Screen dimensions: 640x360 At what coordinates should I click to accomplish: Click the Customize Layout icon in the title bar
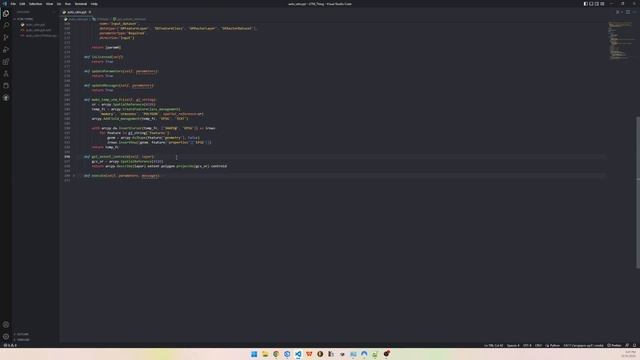pyautogui.click(x=602, y=4)
